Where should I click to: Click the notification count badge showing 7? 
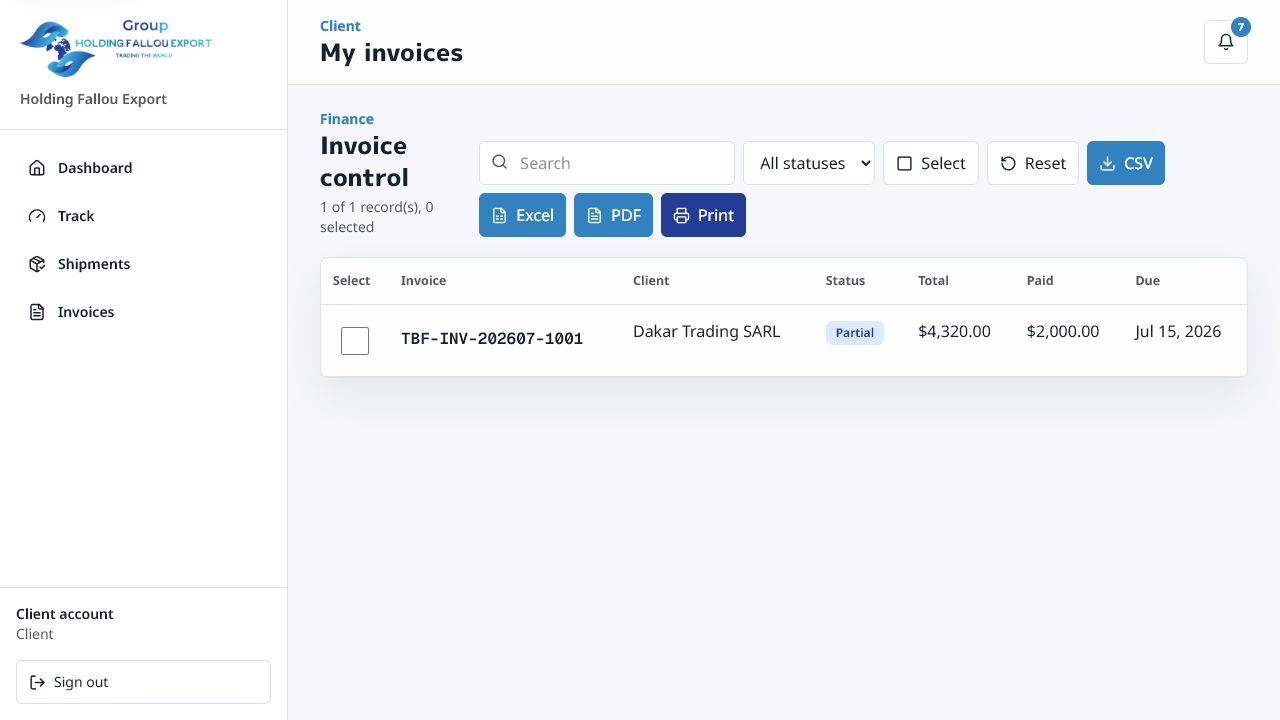coord(1241,27)
